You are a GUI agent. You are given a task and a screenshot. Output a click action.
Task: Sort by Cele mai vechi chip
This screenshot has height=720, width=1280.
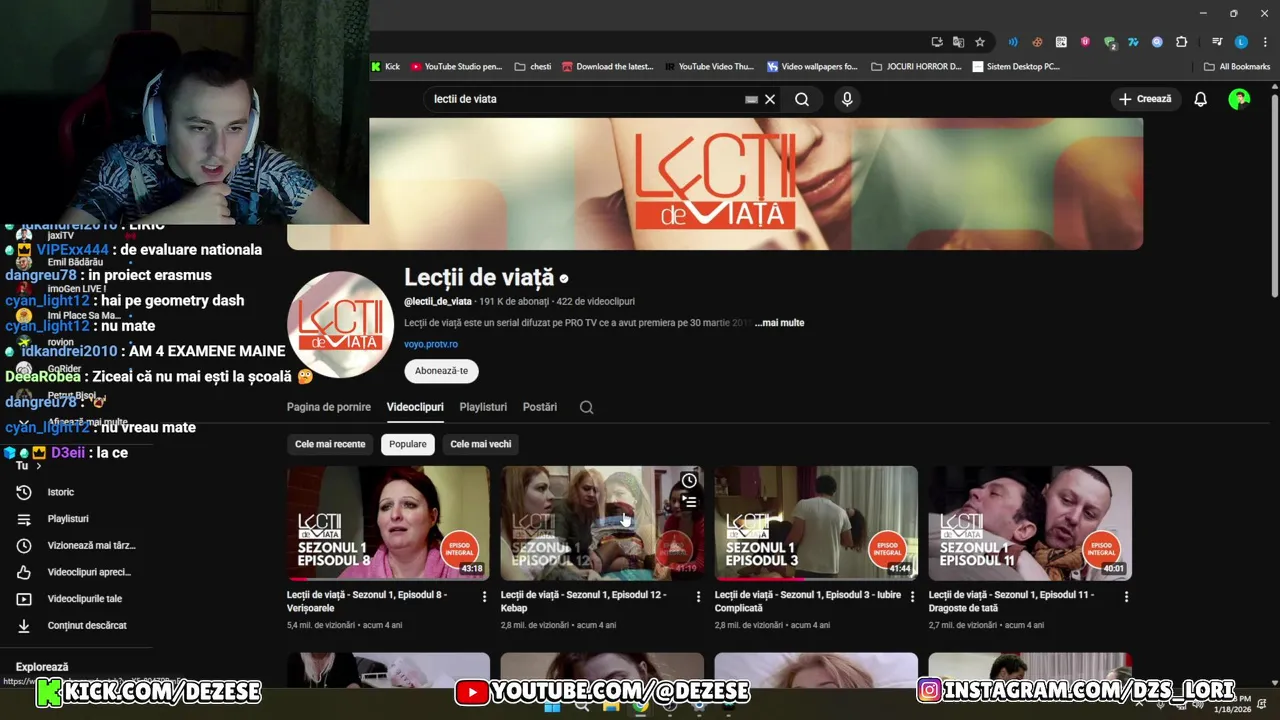click(x=481, y=444)
